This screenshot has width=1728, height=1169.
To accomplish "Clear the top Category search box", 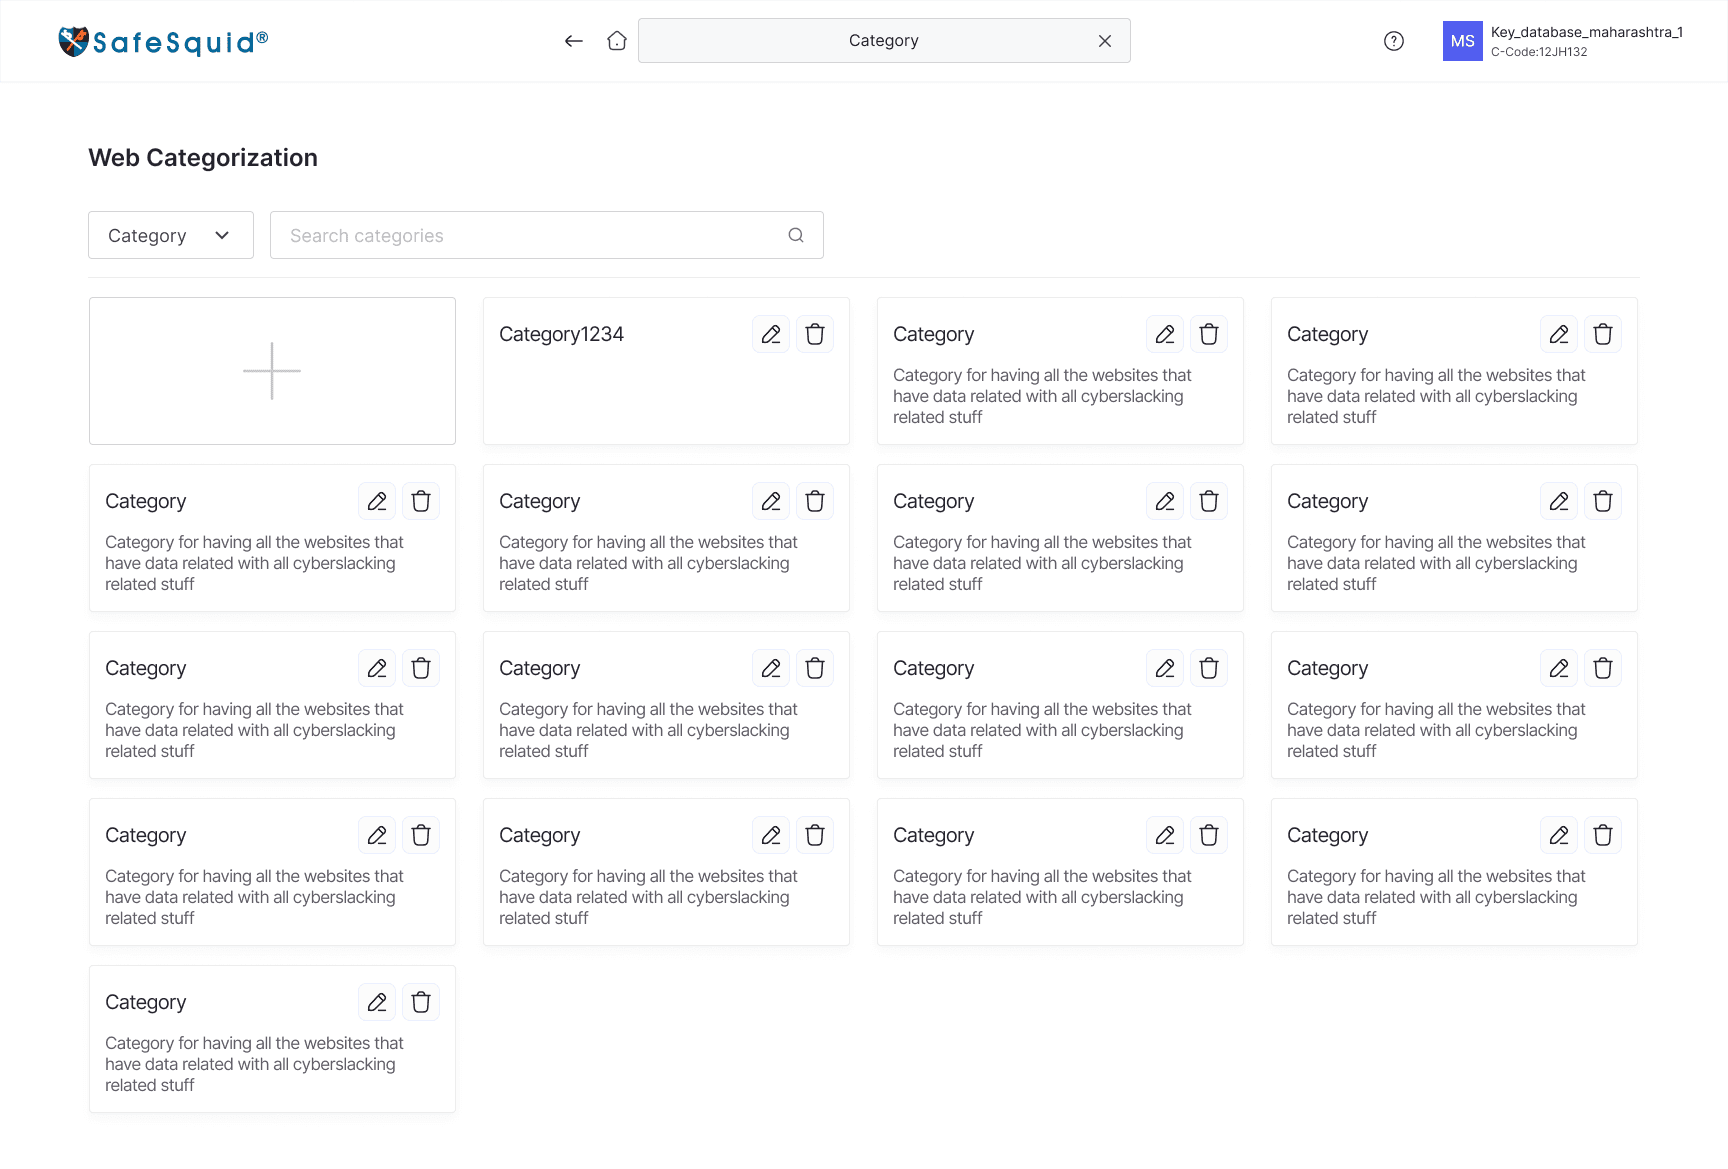I will 1105,41.
